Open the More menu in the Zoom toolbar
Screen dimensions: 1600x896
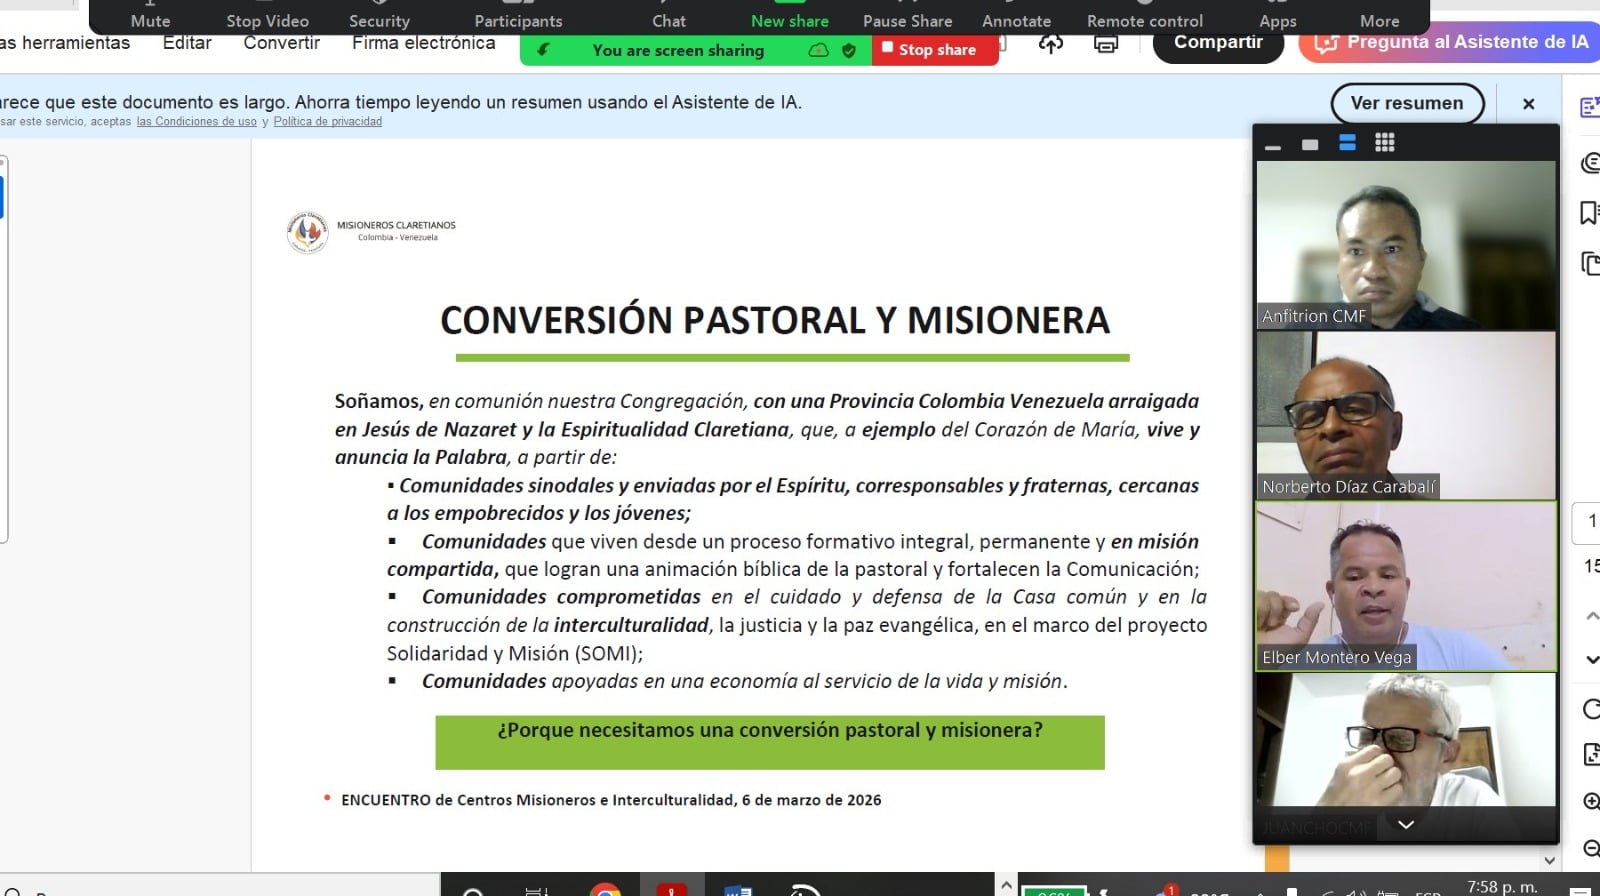[x=1379, y=18]
